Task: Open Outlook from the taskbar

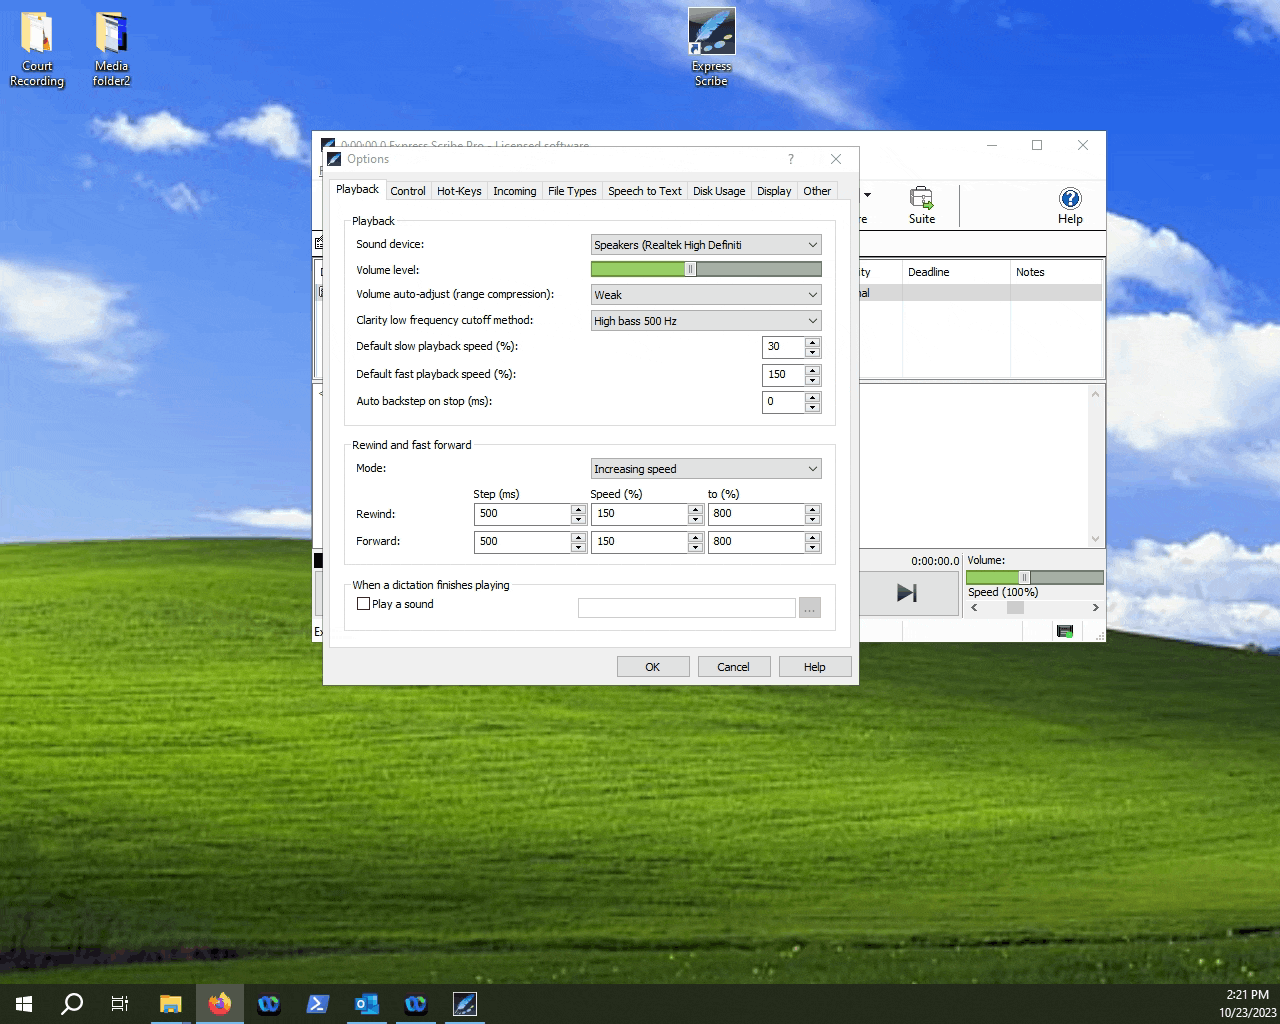Action: 367,1004
